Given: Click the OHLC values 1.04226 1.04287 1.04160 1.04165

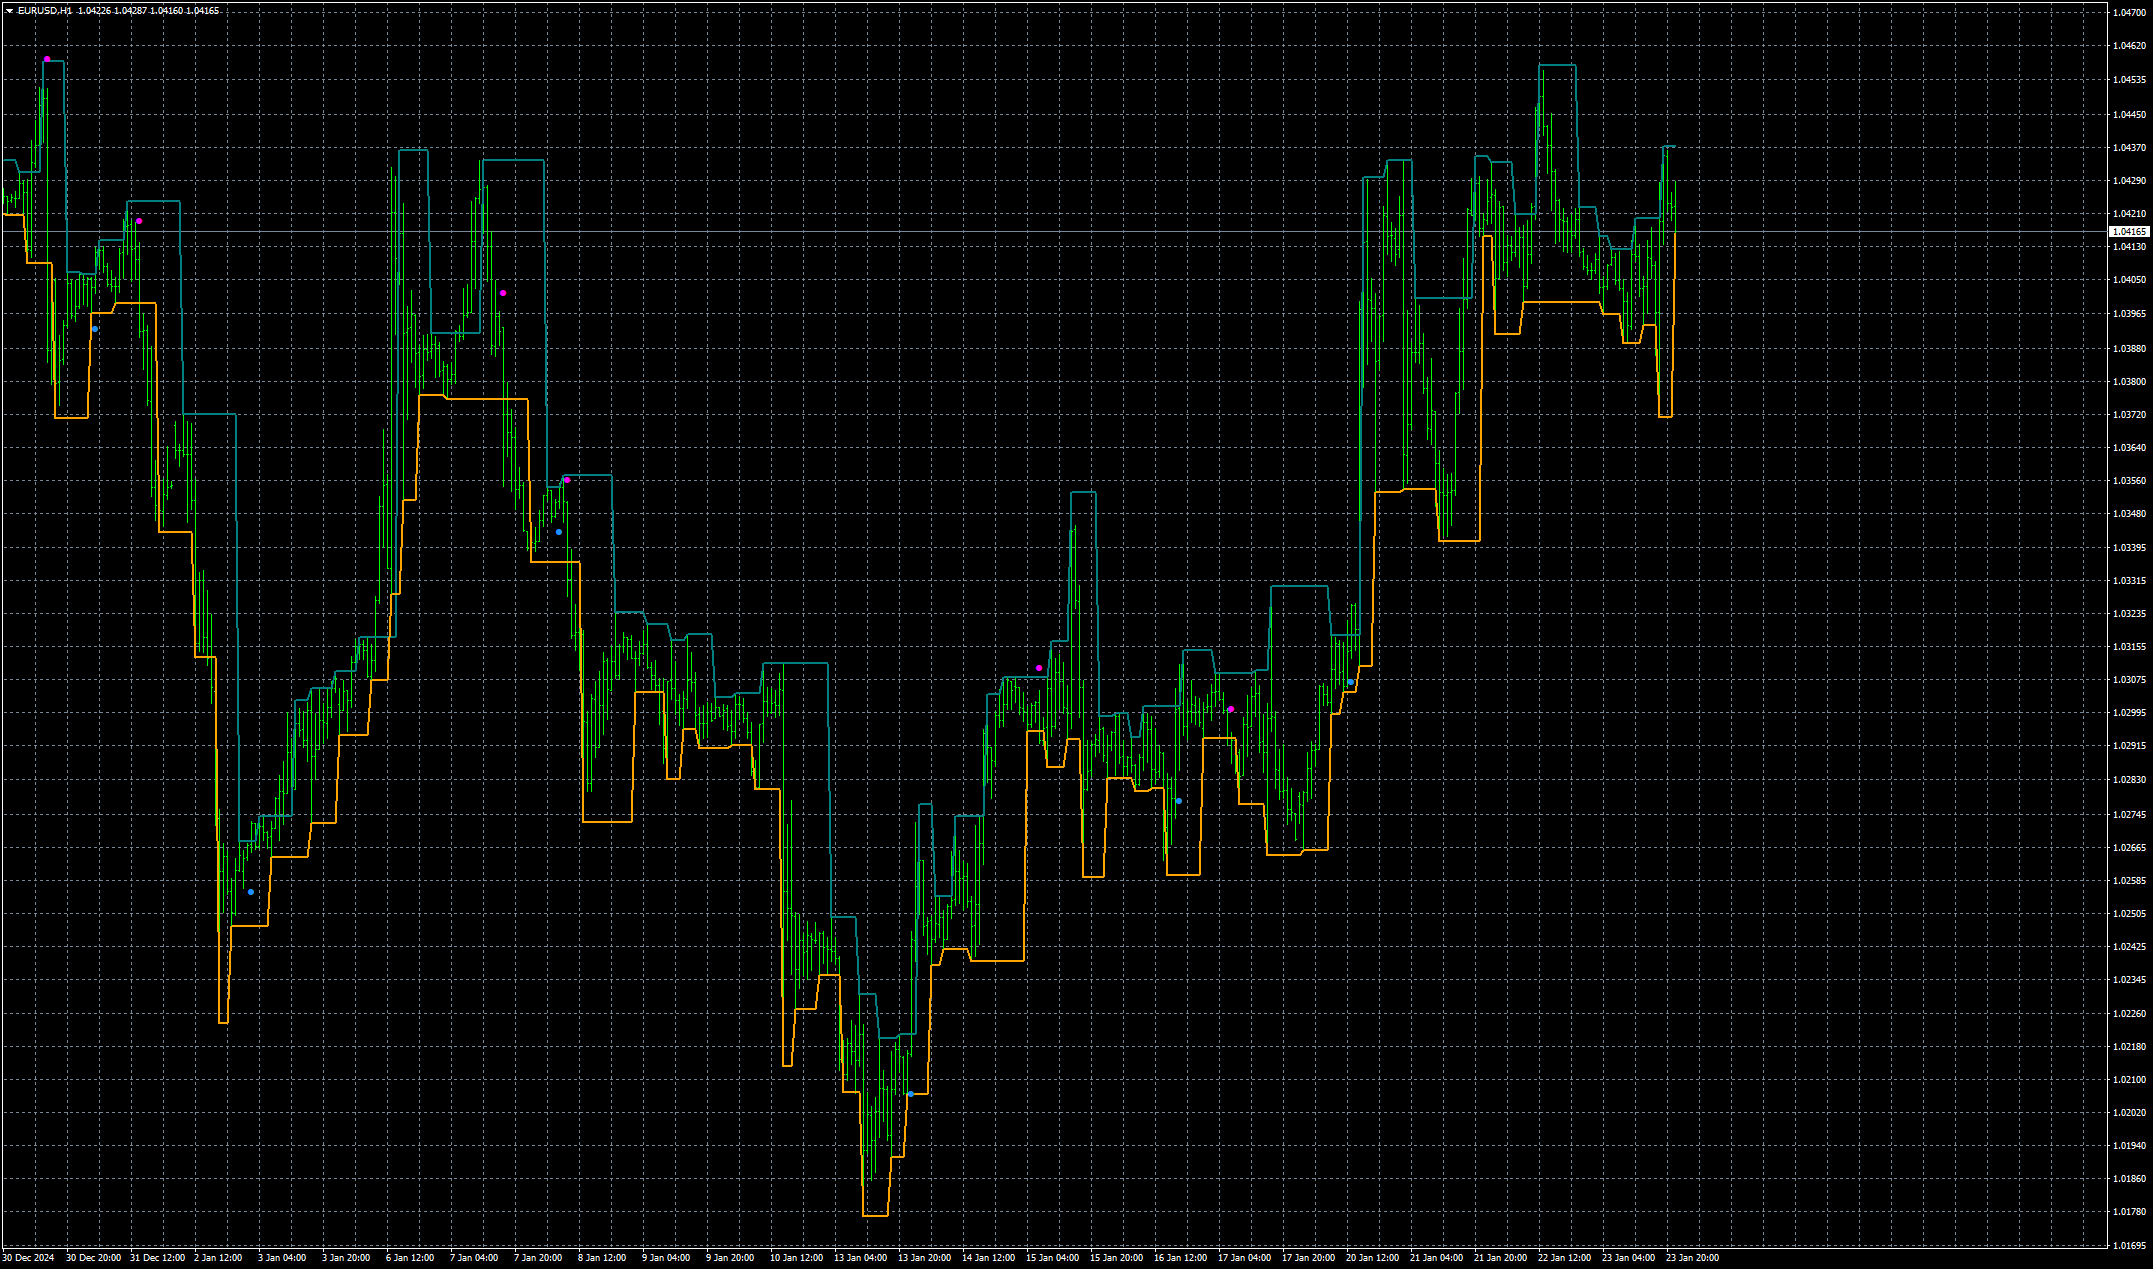Looking at the screenshot, I should coord(149,11).
